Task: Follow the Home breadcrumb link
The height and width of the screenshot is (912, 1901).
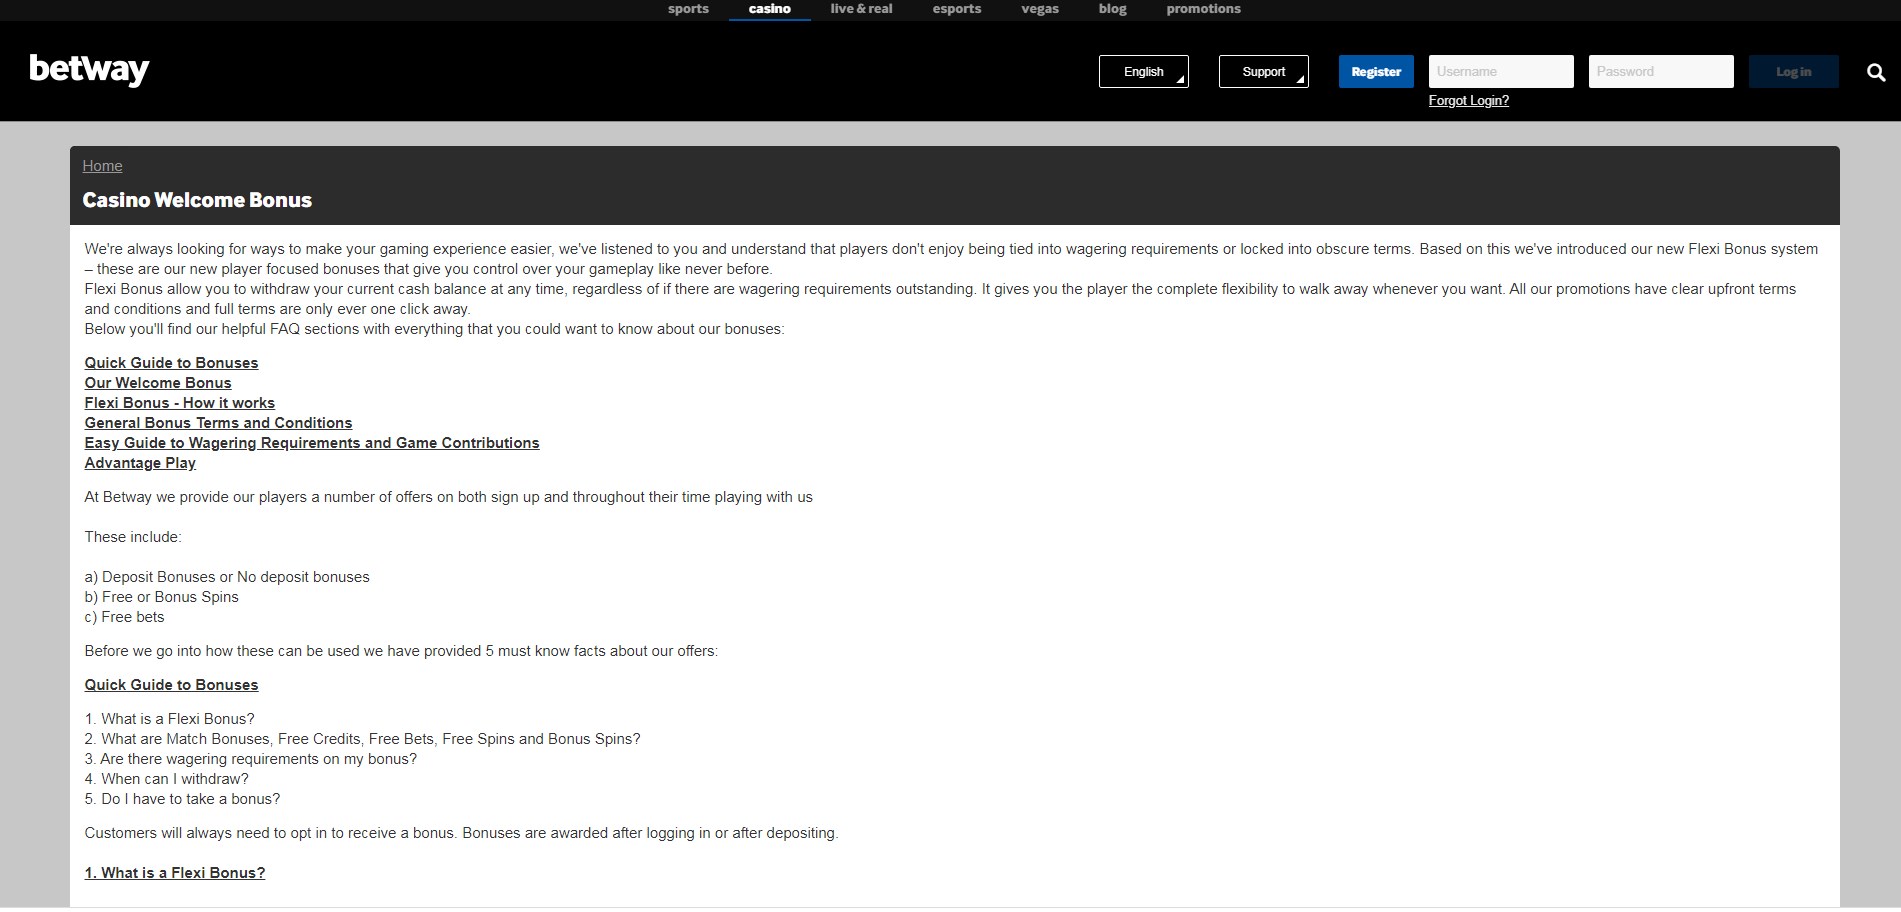Action: (x=102, y=166)
